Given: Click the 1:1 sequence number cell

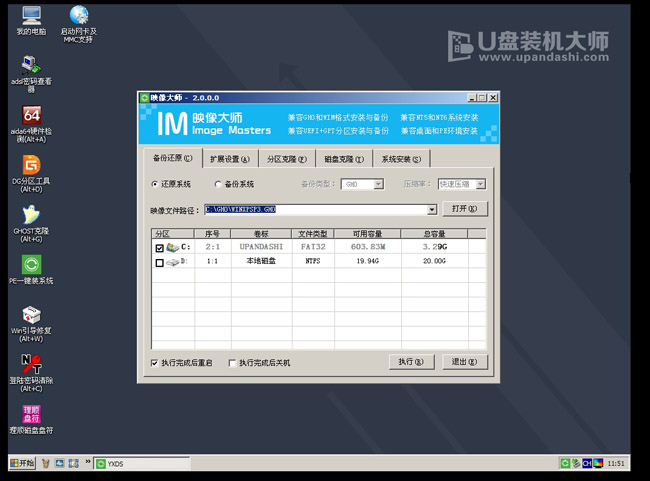Looking at the screenshot, I should pyautogui.click(x=213, y=261).
